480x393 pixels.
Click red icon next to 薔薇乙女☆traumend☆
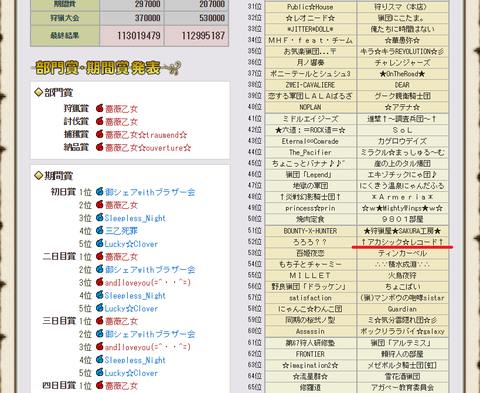[x=99, y=134]
